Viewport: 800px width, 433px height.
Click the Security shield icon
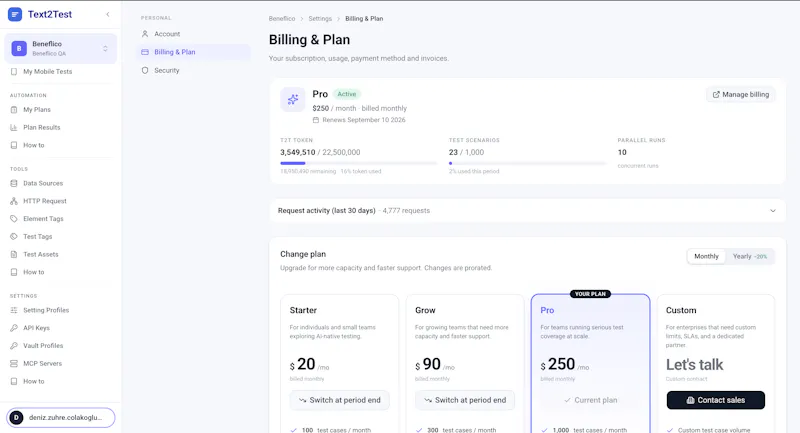[x=145, y=70]
